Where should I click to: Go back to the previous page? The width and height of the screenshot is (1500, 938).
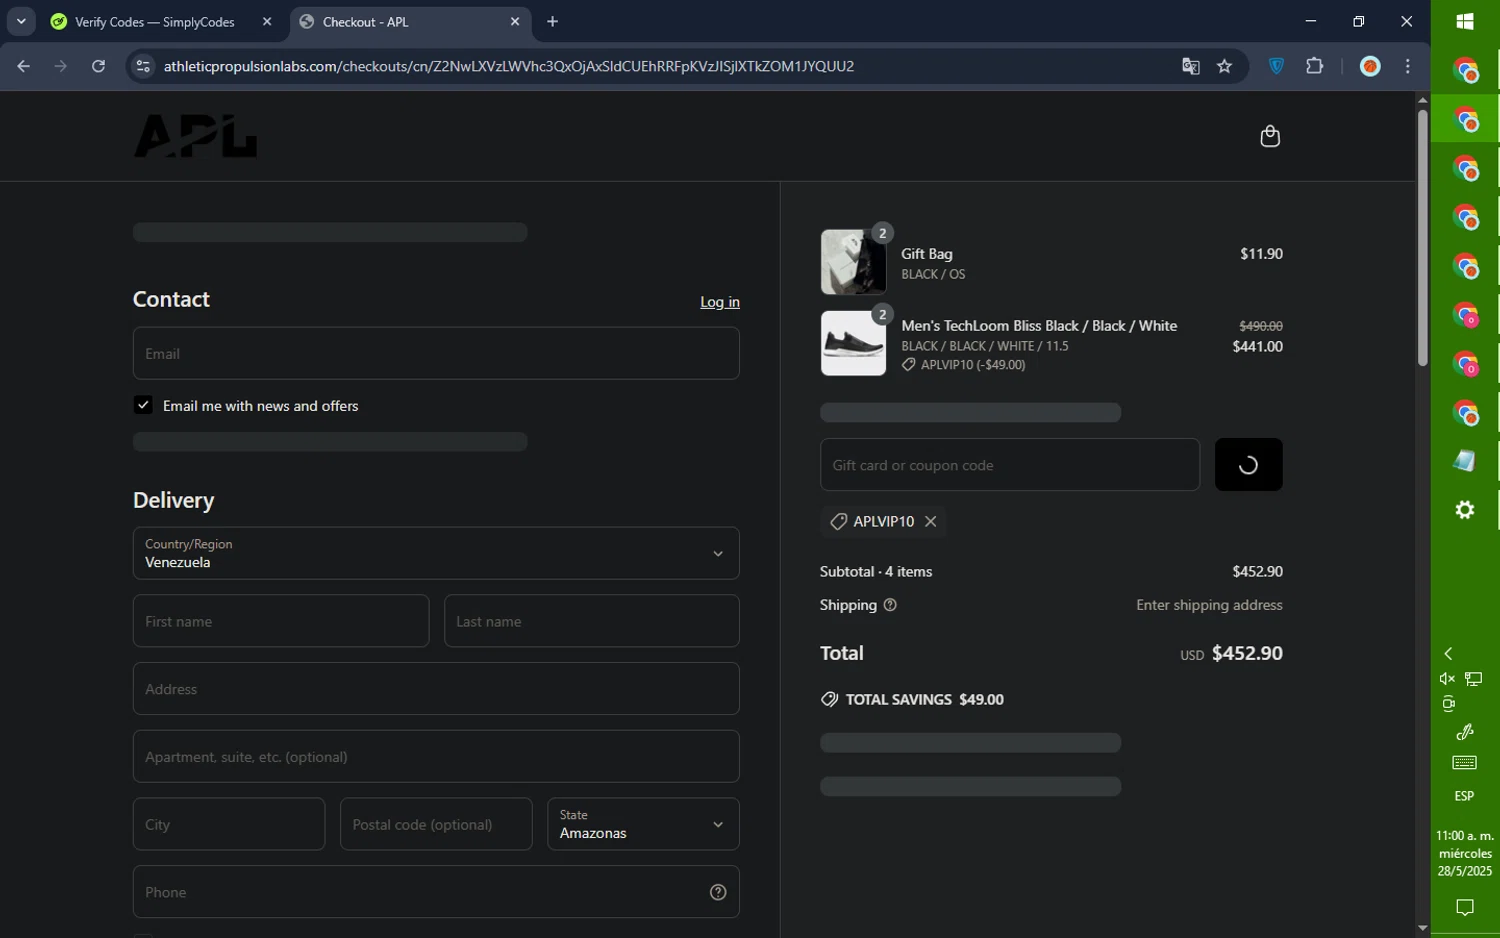(24, 66)
